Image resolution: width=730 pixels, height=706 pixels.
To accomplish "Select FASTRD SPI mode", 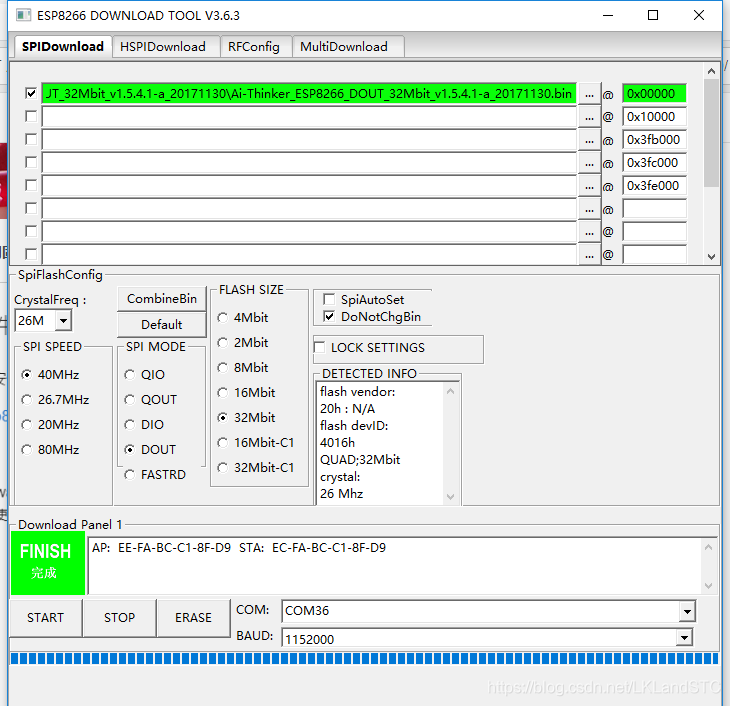I will coord(130,475).
